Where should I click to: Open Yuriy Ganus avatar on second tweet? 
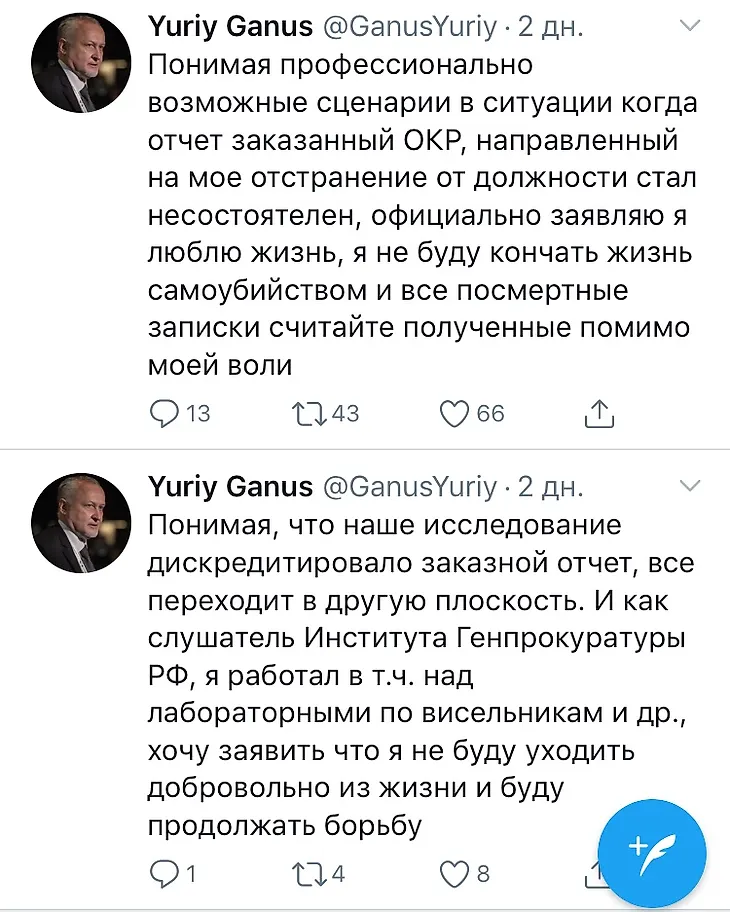coord(81,523)
